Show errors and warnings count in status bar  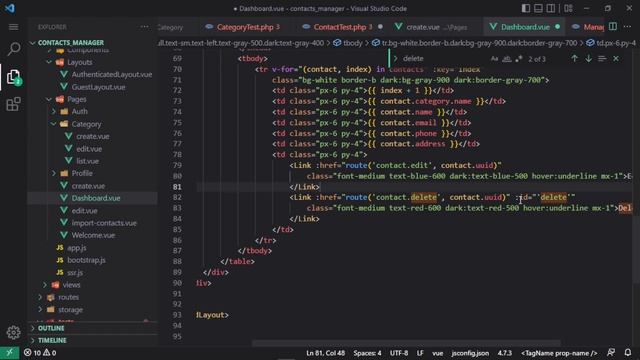40,353
